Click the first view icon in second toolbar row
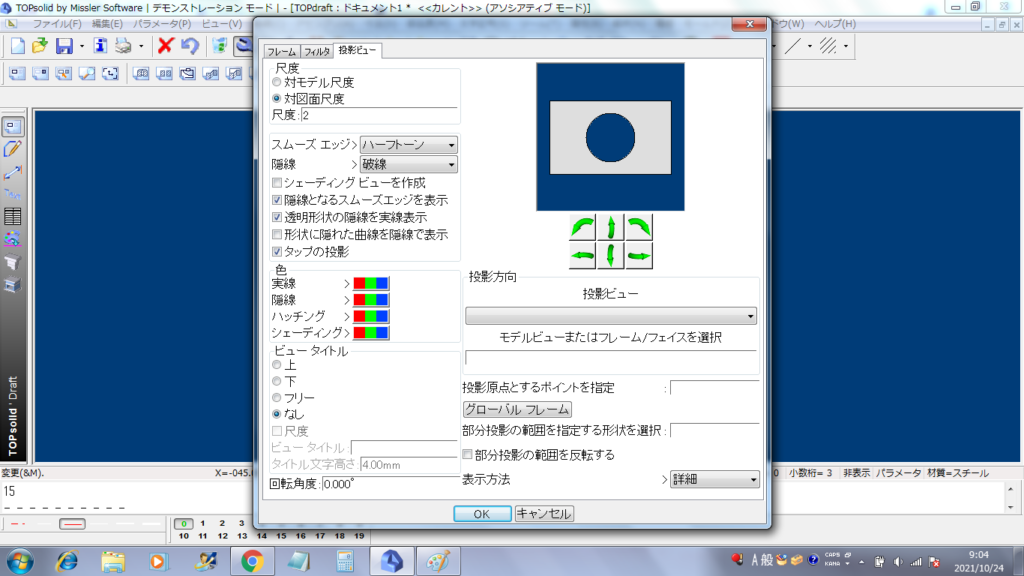The image size is (1024, 576). [x=18, y=73]
